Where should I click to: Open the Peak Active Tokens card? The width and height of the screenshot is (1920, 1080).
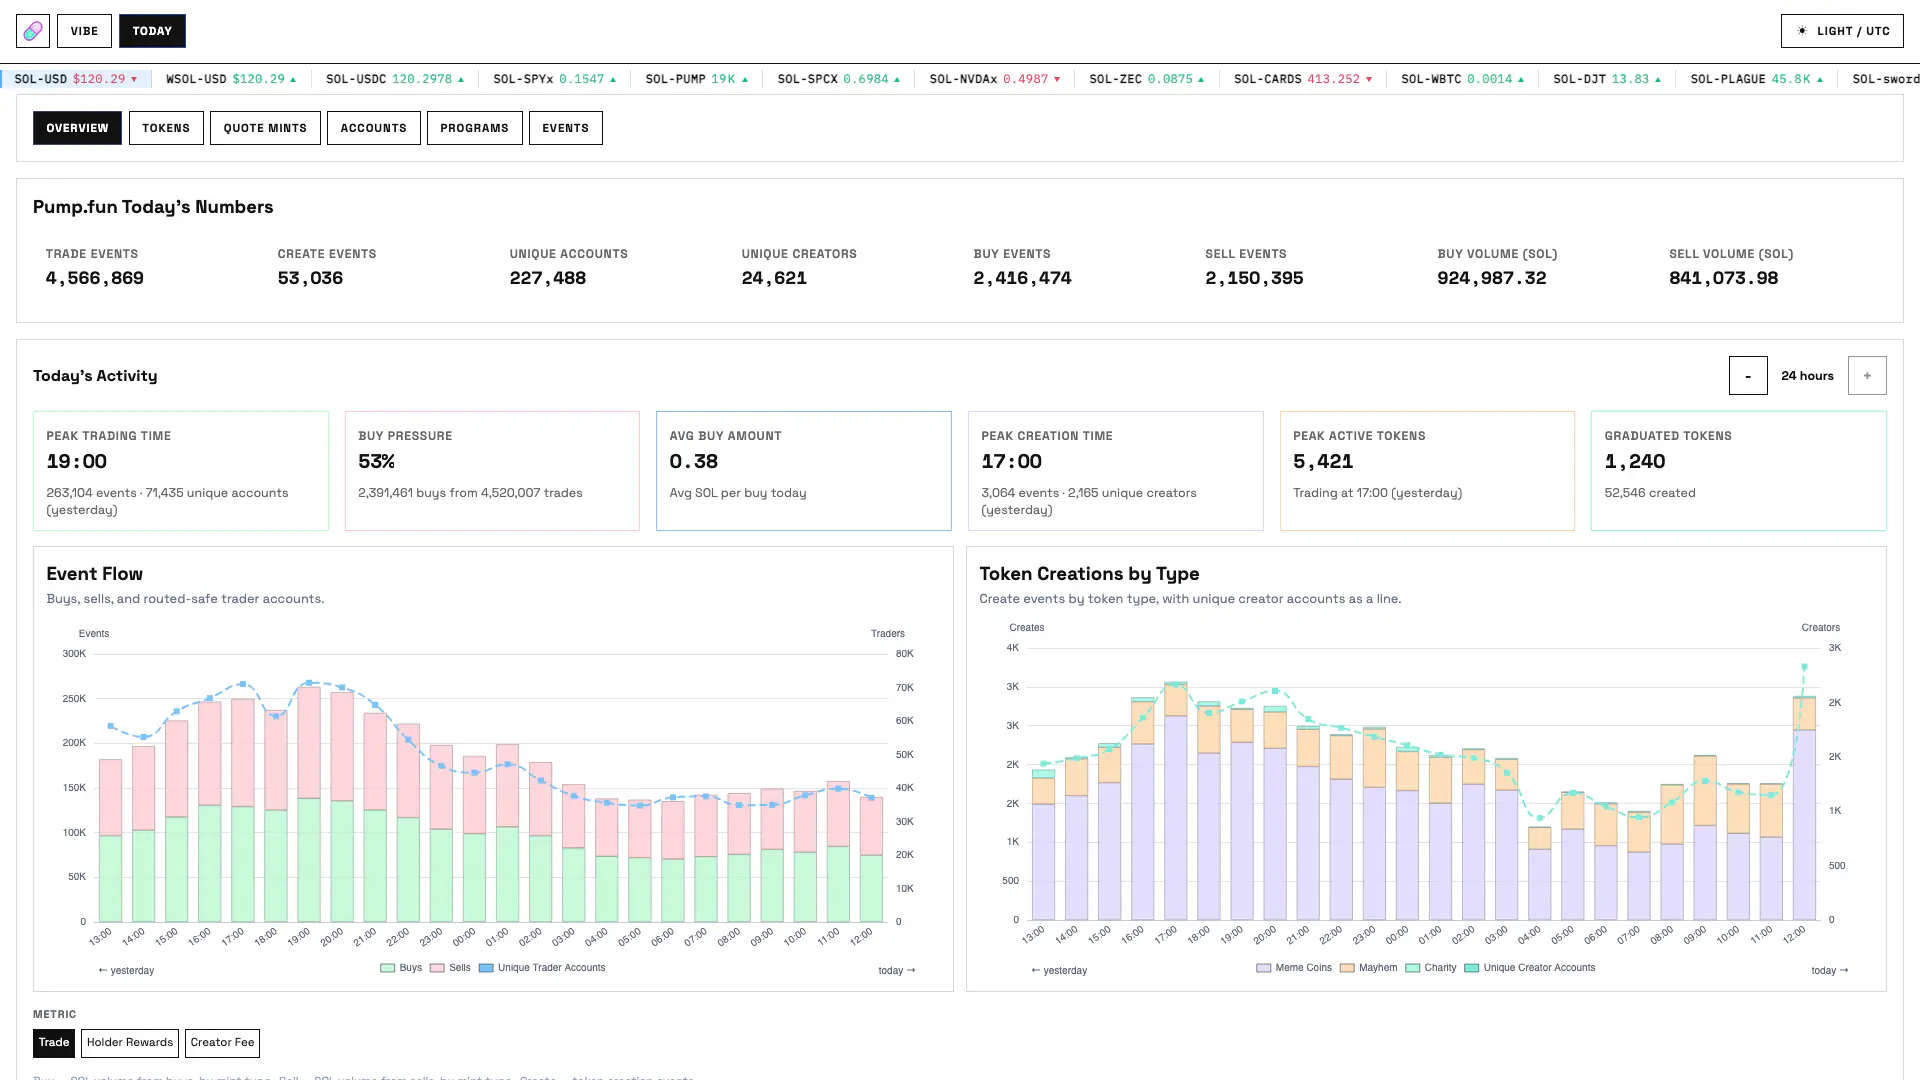(1427, 471)
